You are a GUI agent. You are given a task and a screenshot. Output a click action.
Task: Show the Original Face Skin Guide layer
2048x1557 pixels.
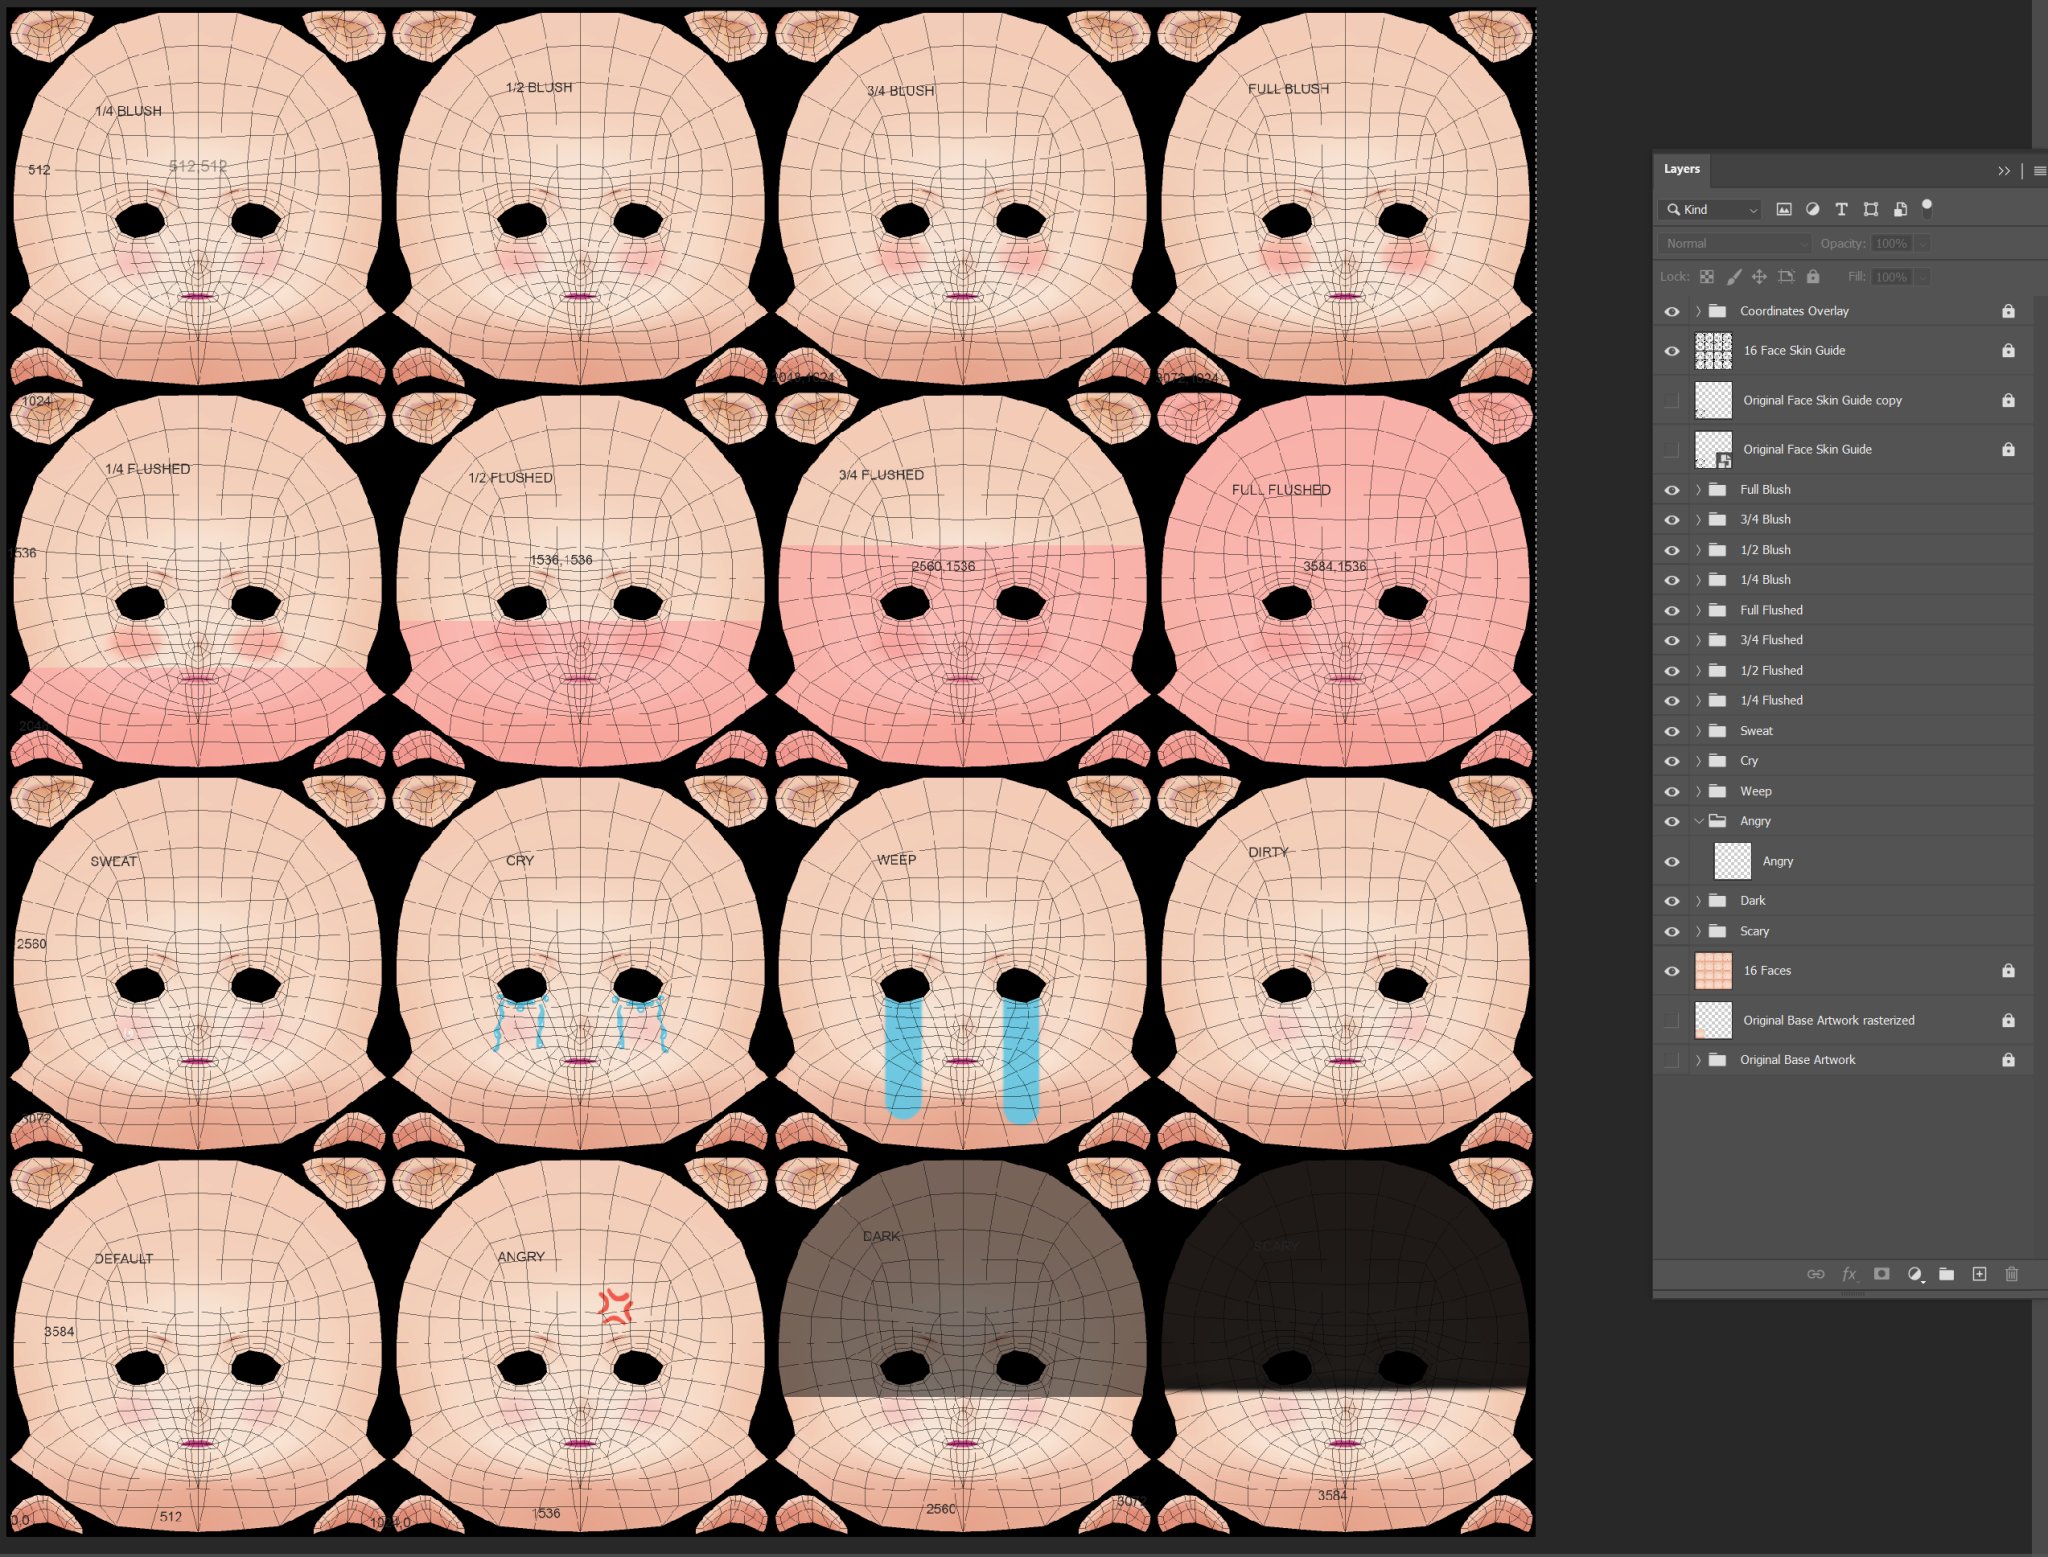click(x=1671, y=450)
